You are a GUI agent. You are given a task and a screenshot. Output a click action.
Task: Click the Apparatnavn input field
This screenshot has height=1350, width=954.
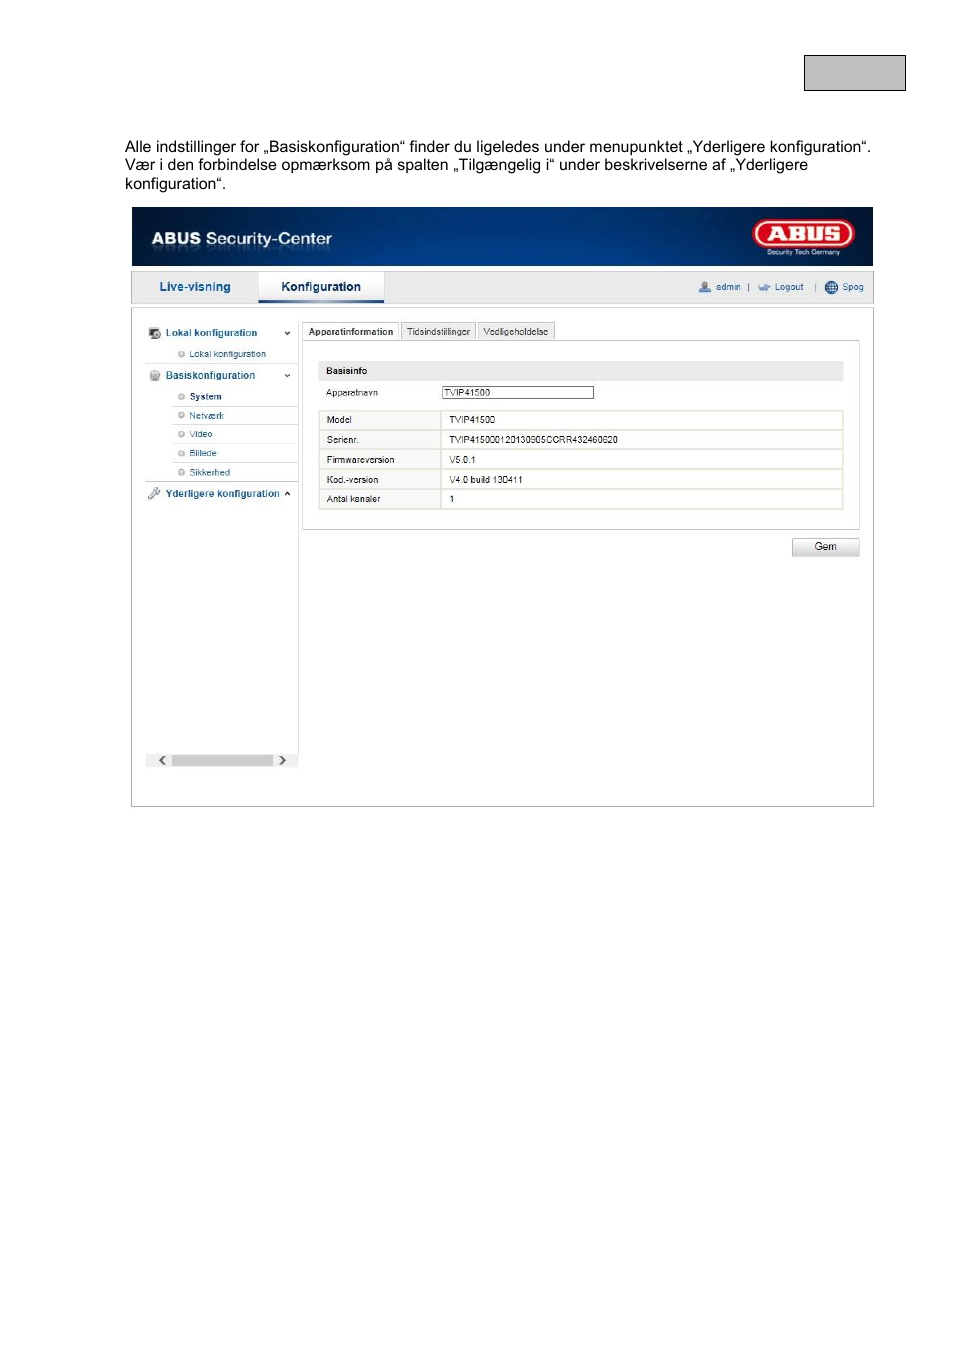pyautogui.click(x=518, y=393)
